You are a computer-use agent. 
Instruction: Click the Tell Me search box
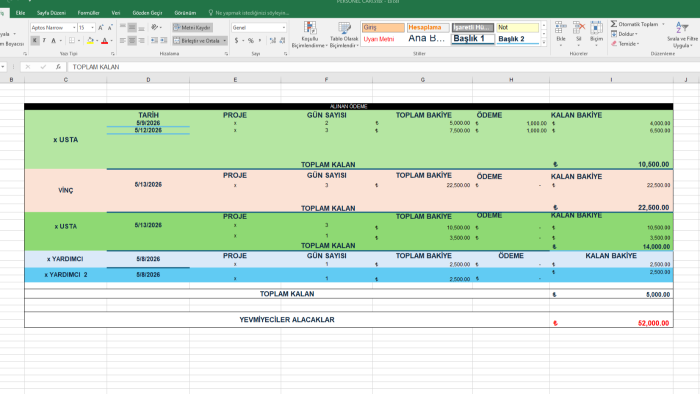[249, 13]
